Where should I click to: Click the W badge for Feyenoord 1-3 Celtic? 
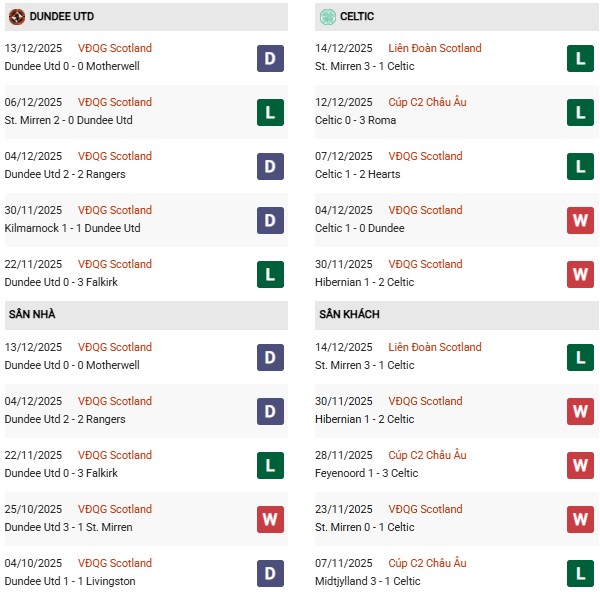pyautogui.click(x=580, y=465)
